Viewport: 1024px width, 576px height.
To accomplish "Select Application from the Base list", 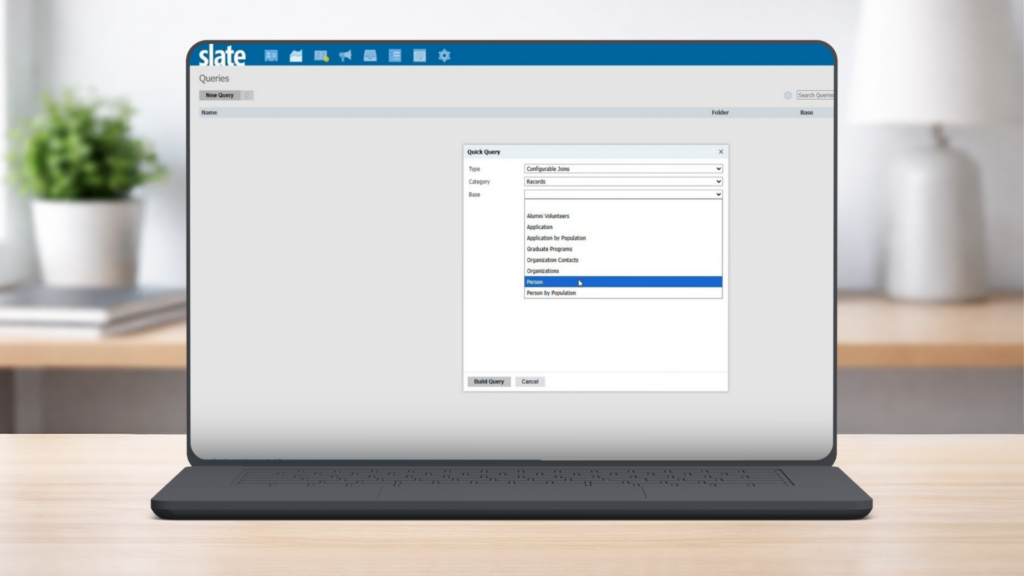I will tap(623, 227).
